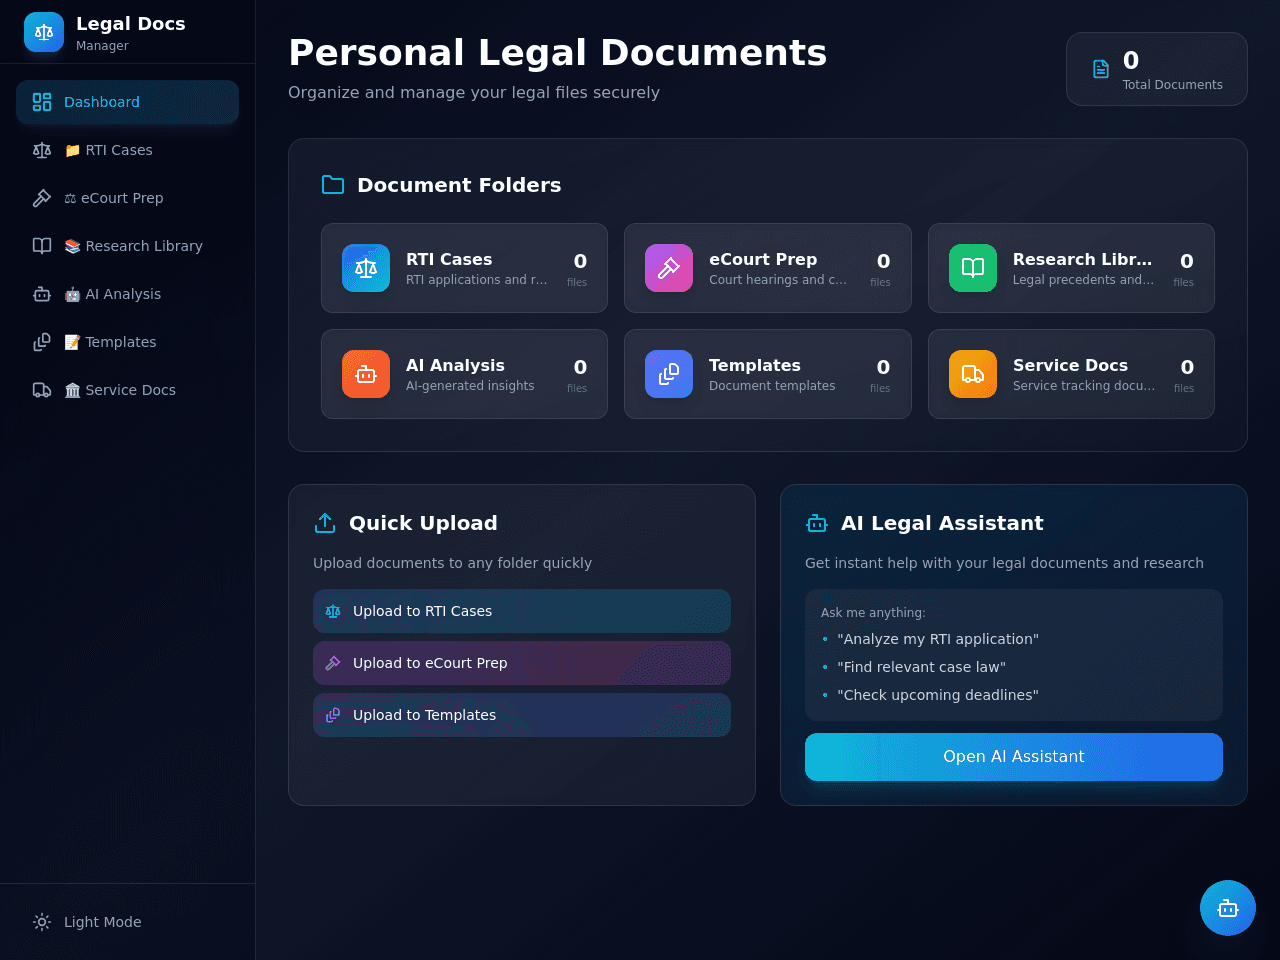Open AI Analysis from sidebar
The width and height of the screenshot is (1280, 960).
click(128, 294)
